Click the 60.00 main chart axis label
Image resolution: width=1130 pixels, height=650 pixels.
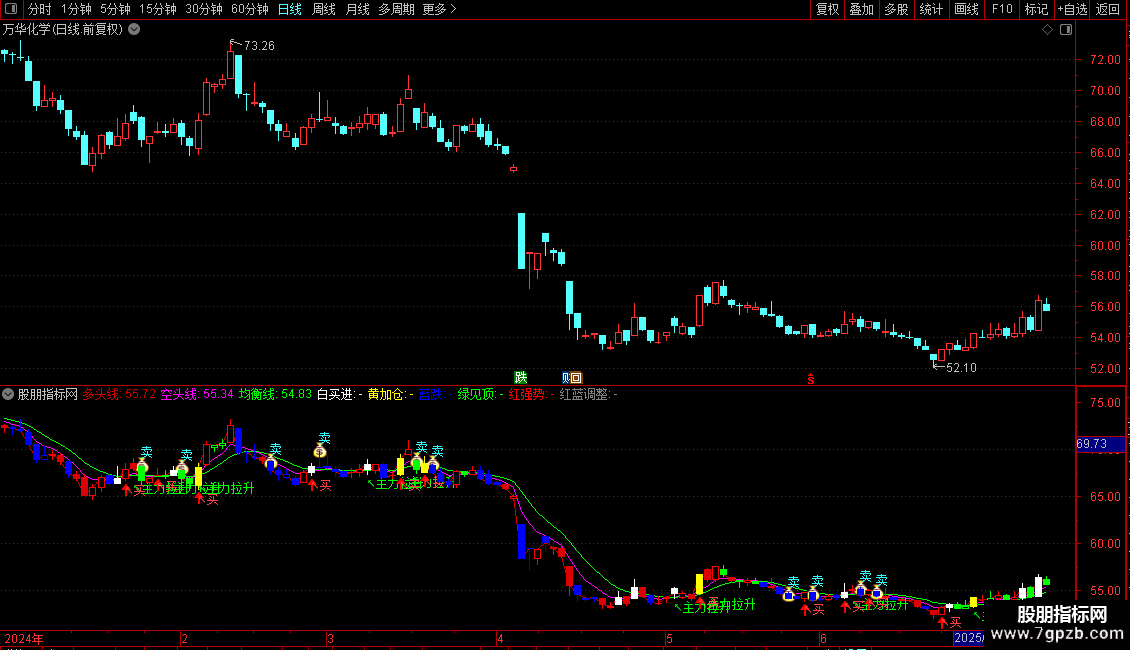[1105, 246]
